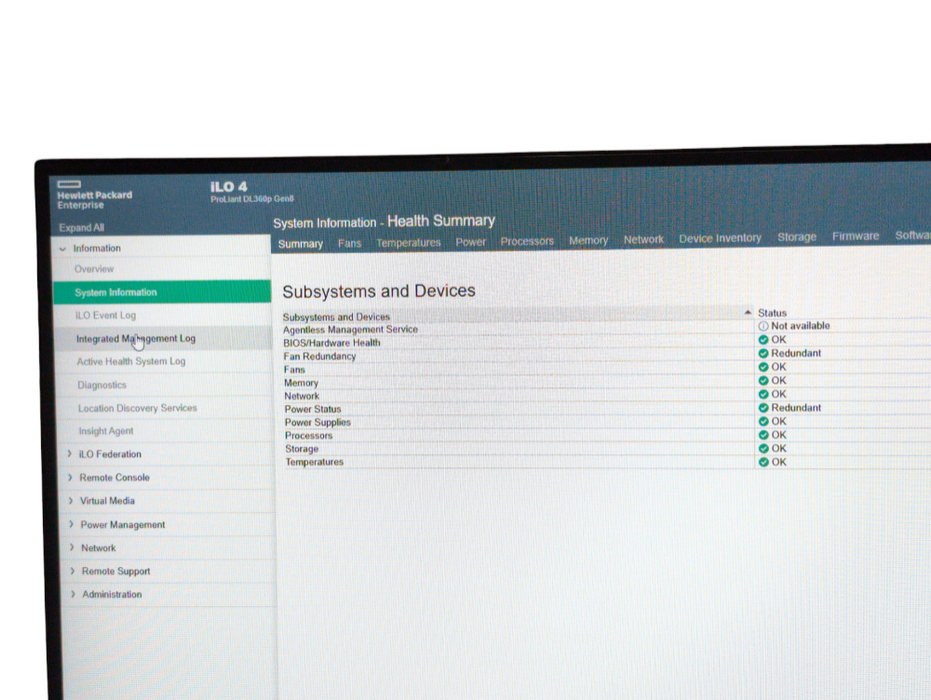Image resolution: width=931 pixels, height=700 pixels.
Task: Click the Fans row OK status icon
Action: tap(764, 367)
